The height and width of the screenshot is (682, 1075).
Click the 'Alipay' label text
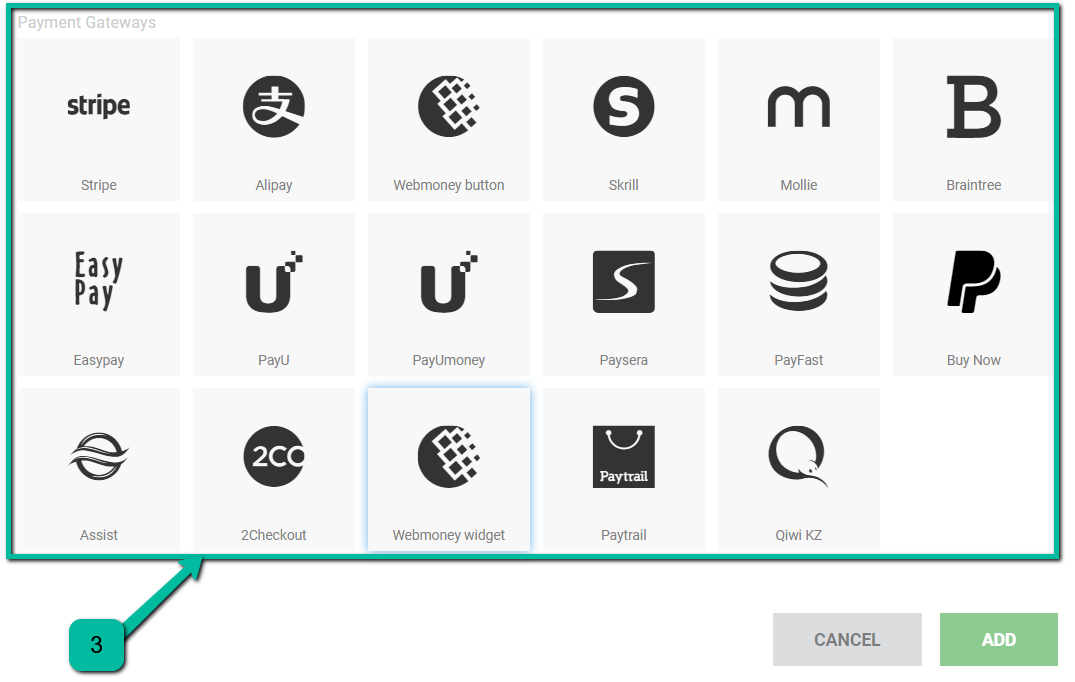(x=274, y=185)
